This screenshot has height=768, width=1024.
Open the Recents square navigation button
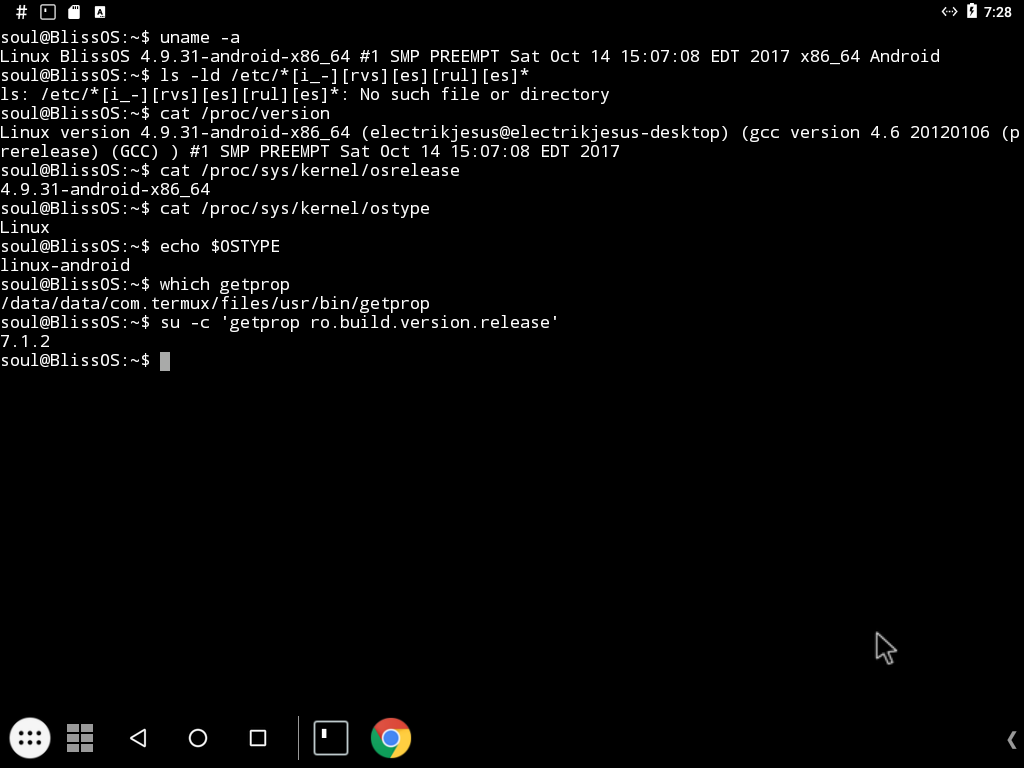[x=258, y=738]
